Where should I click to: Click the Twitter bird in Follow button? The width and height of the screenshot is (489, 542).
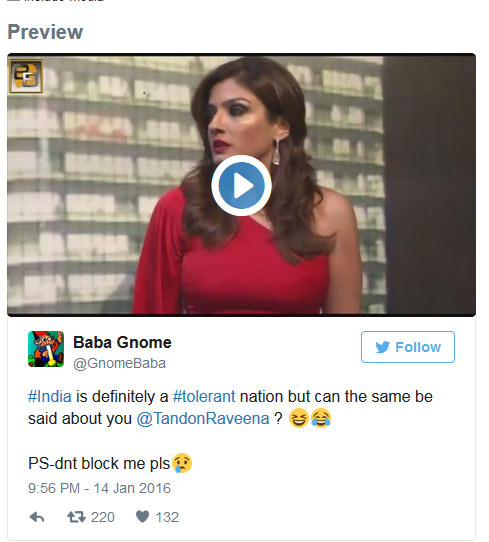tap(383, 347)
